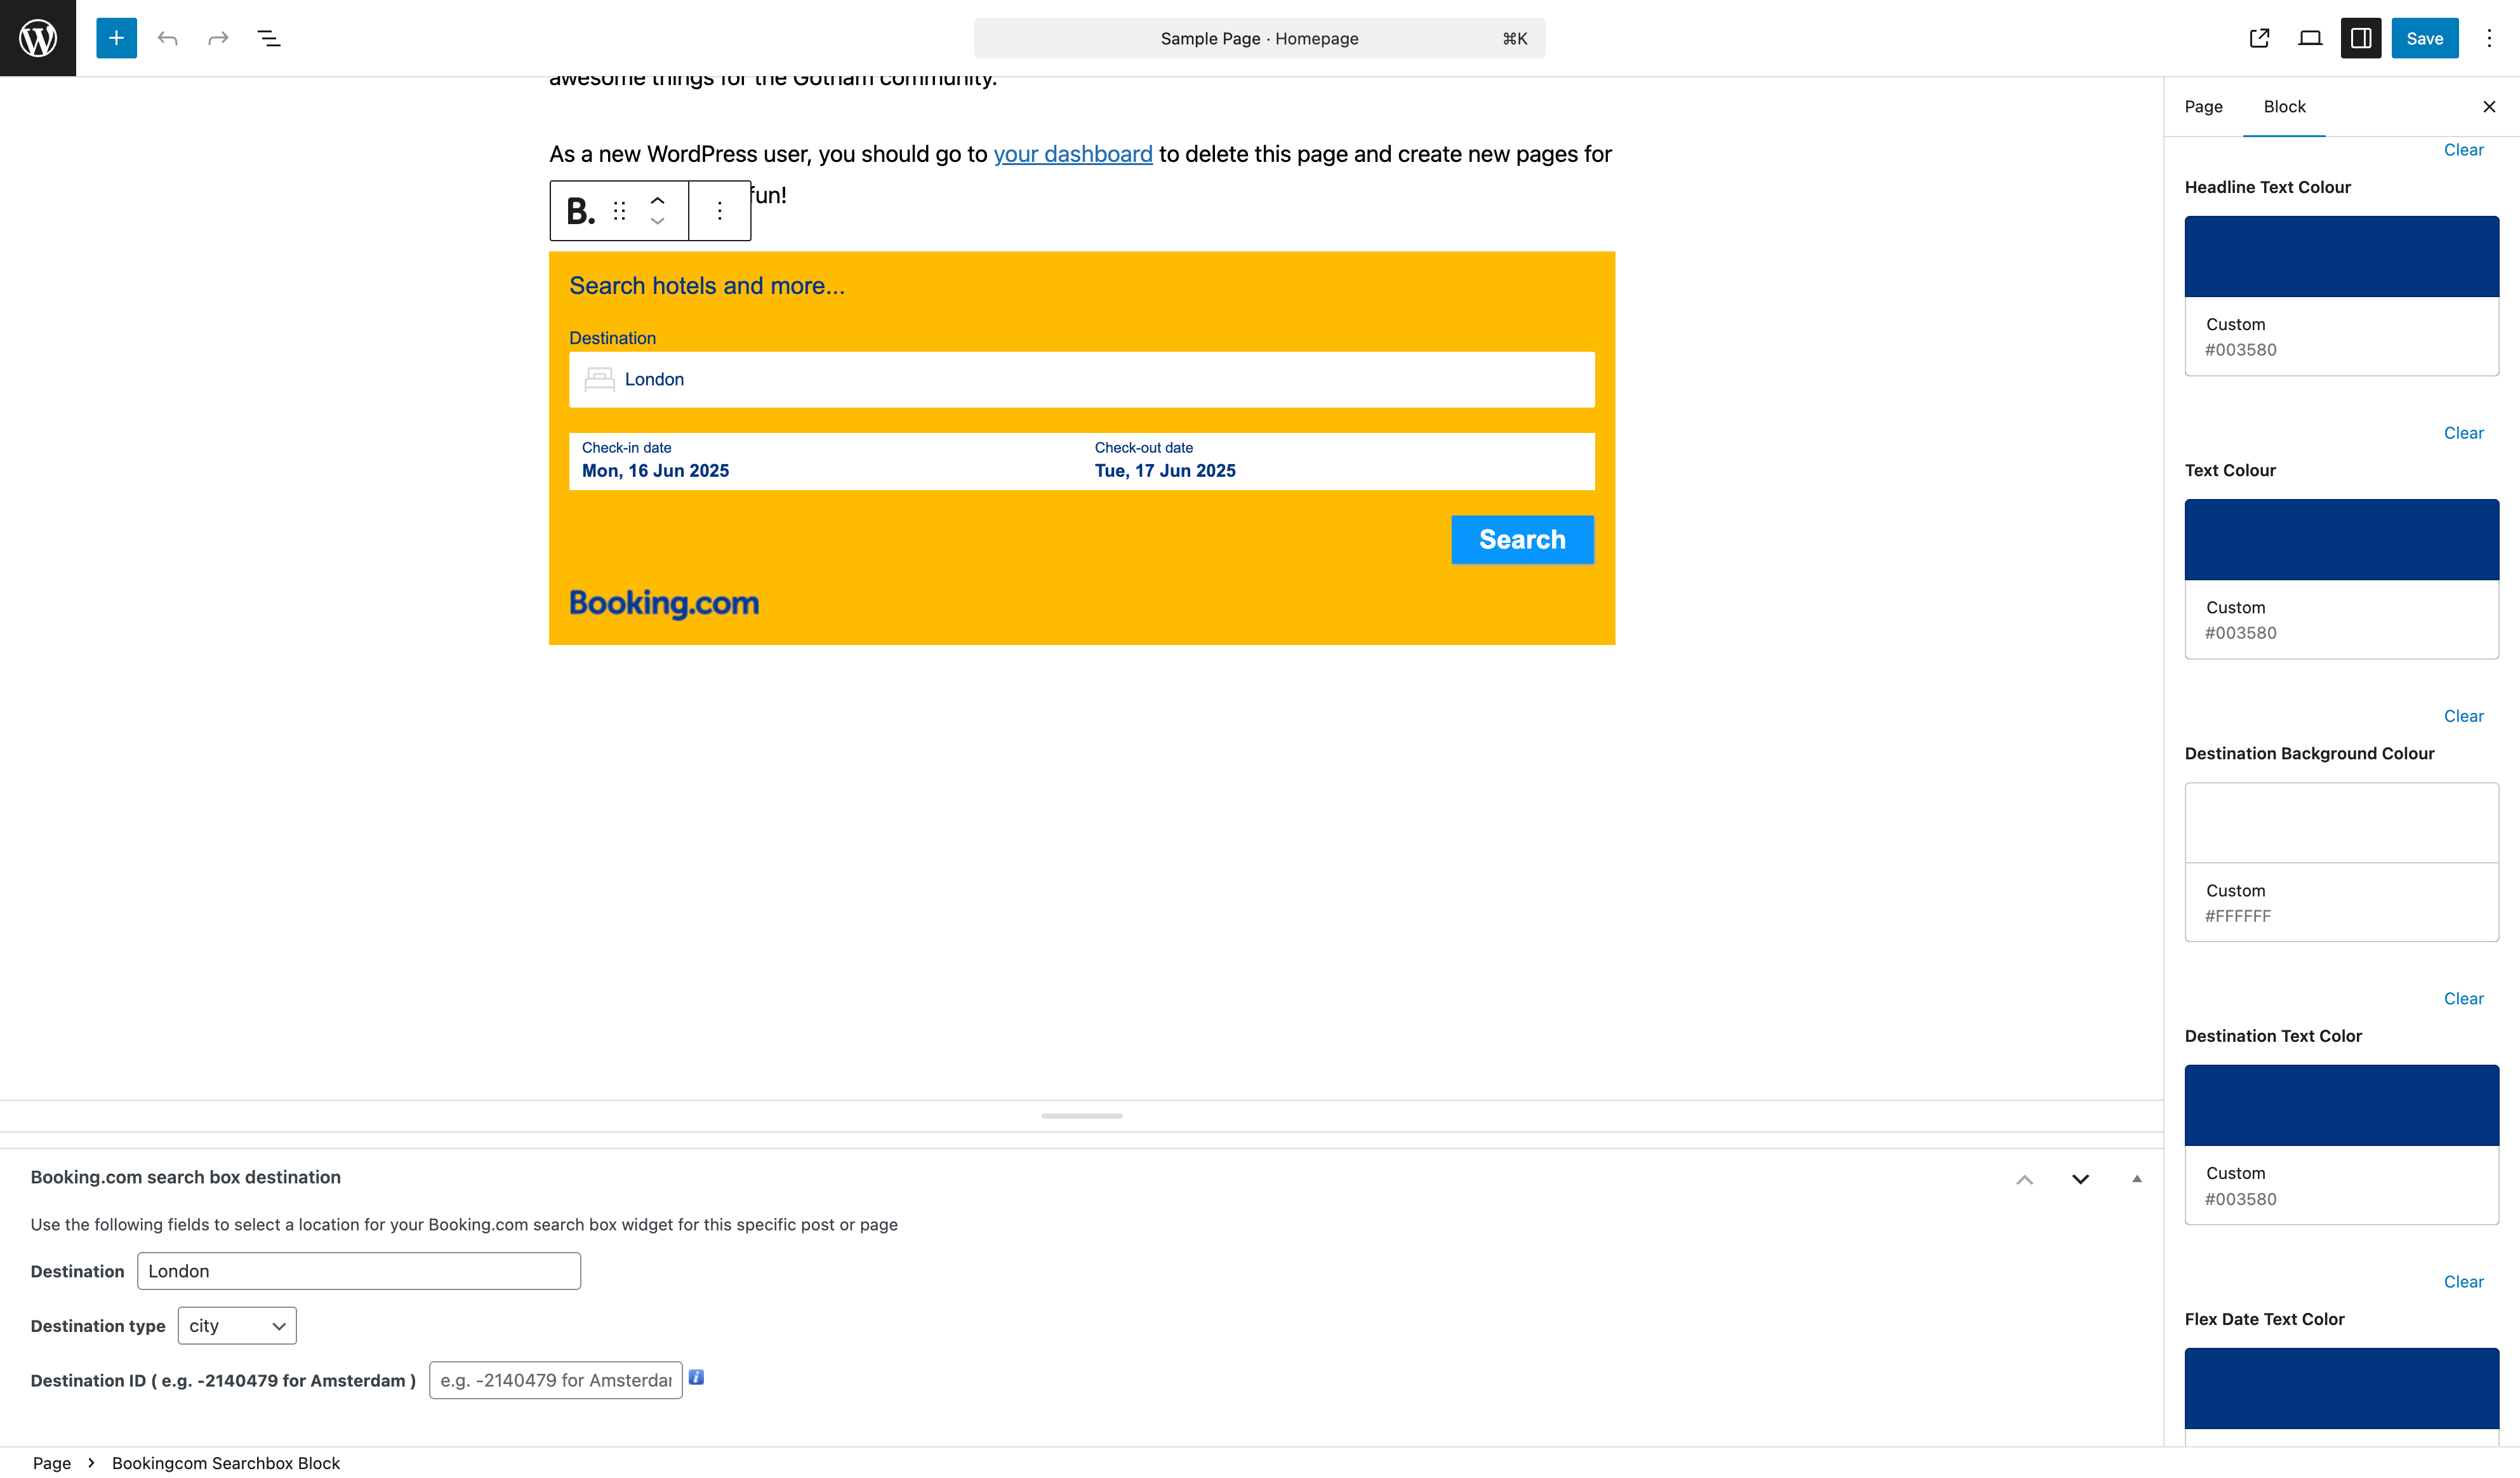
Task: Close the Settings sidebar
Action: click(2489, 106)
